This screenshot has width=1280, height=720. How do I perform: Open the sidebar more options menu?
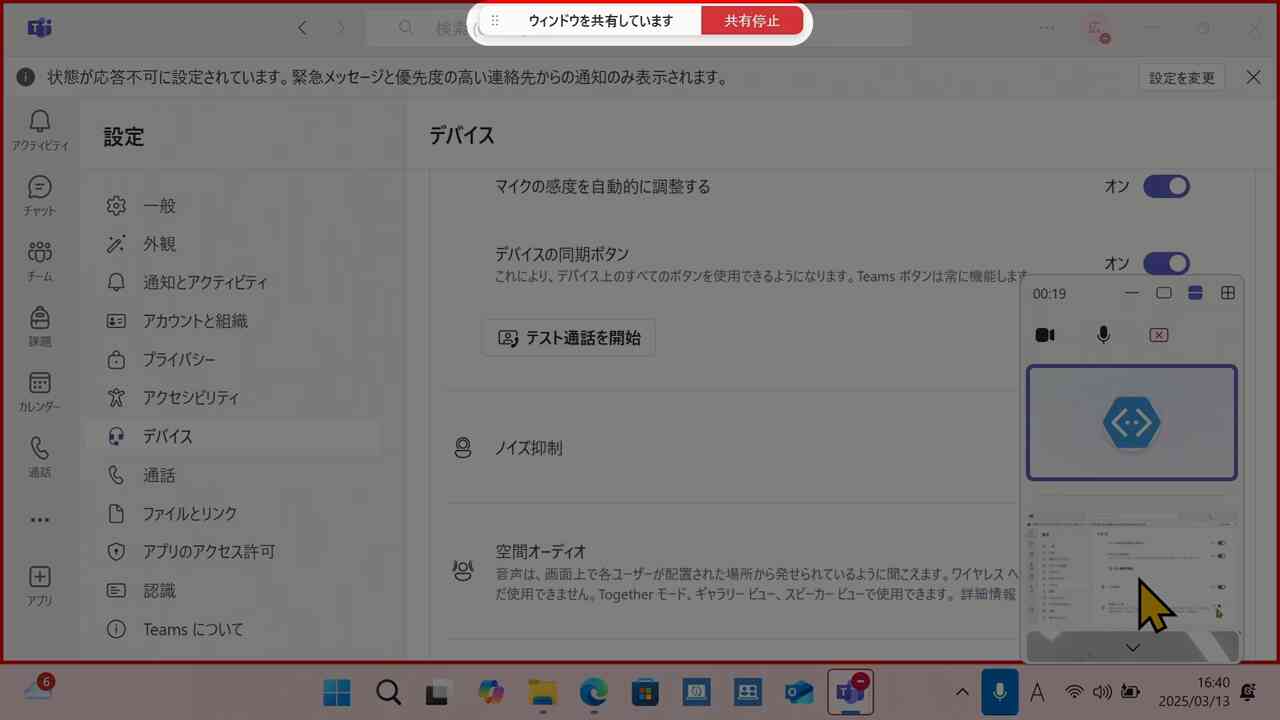click(x=40, y=519)
